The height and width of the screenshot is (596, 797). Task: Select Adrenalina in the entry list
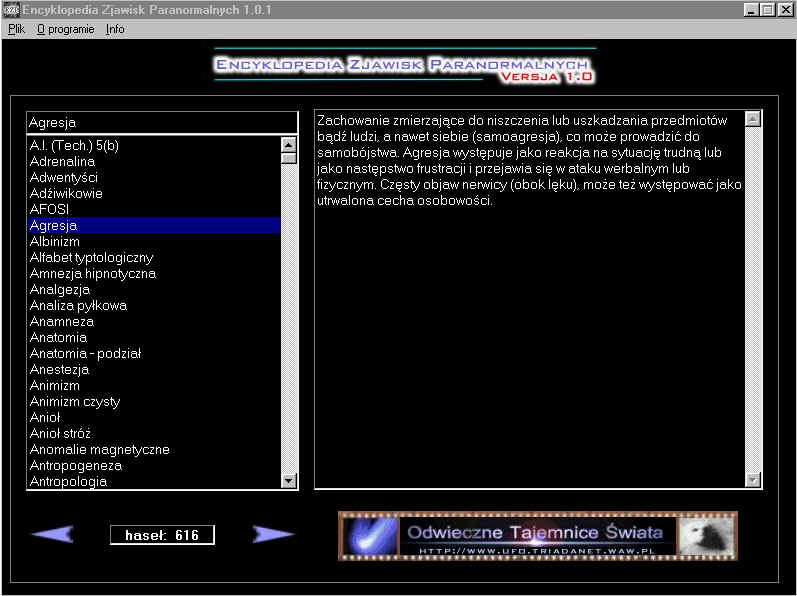point(63,162)
